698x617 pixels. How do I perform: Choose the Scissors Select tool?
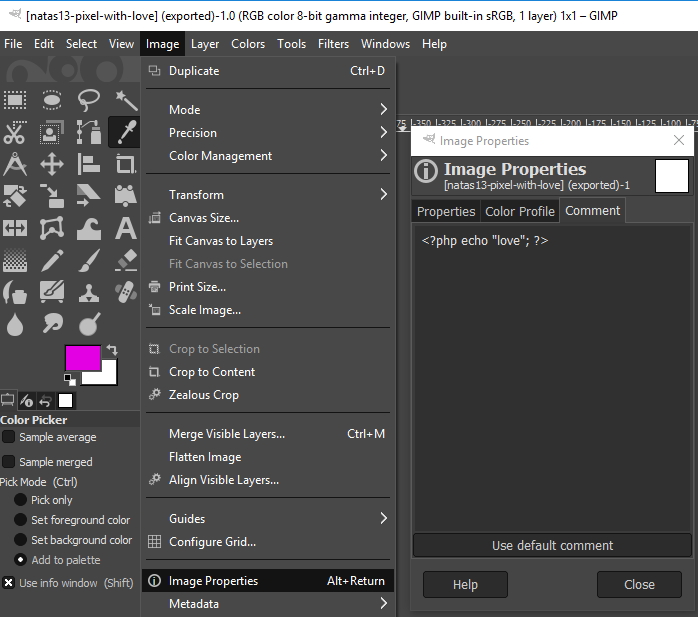(x=15, y=132)
